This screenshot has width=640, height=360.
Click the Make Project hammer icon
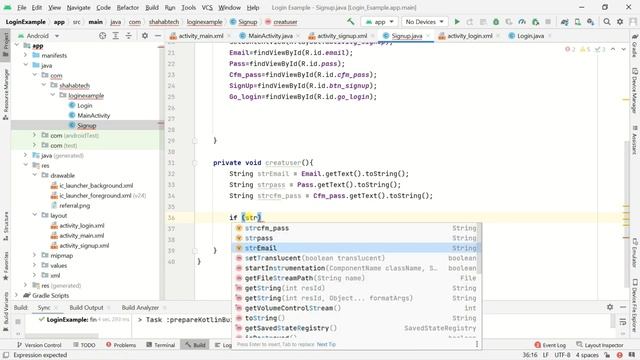(351, 22)
